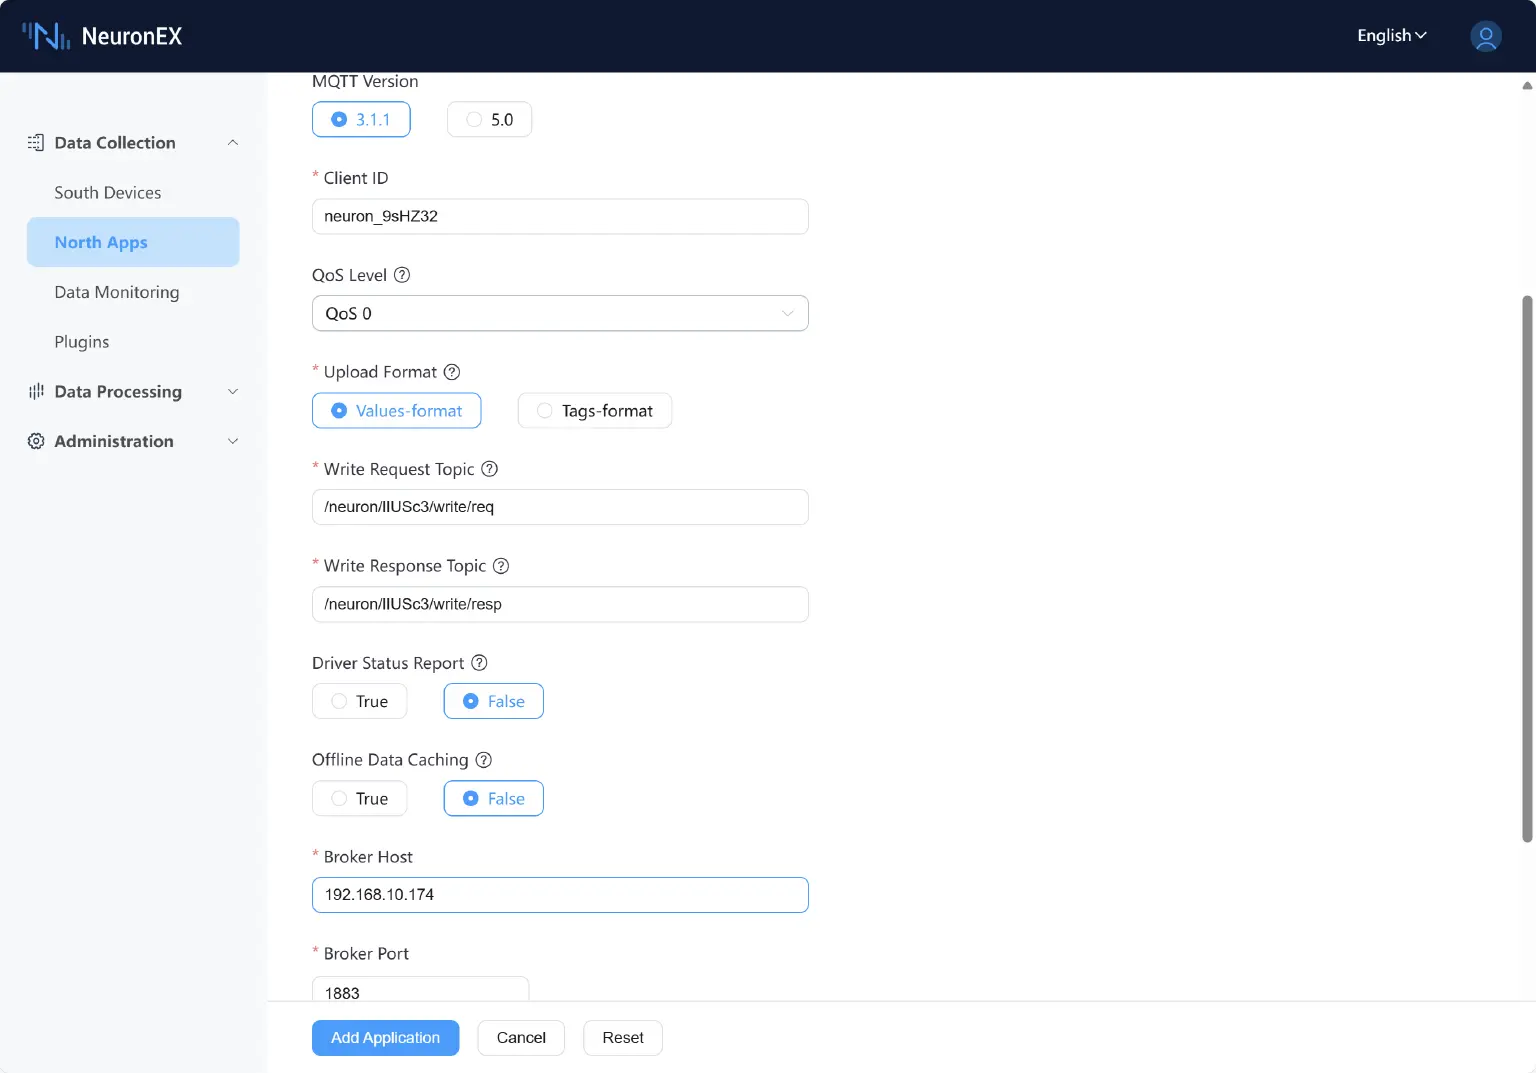Expand the Data Processing menu
This screenshot has height=1073, width=1536.
(133, 392)
